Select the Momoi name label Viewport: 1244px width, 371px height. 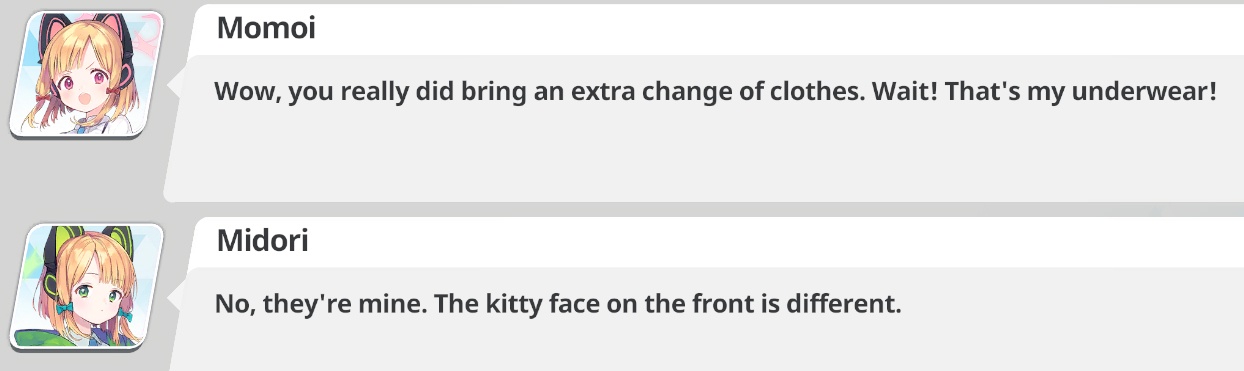266,28
